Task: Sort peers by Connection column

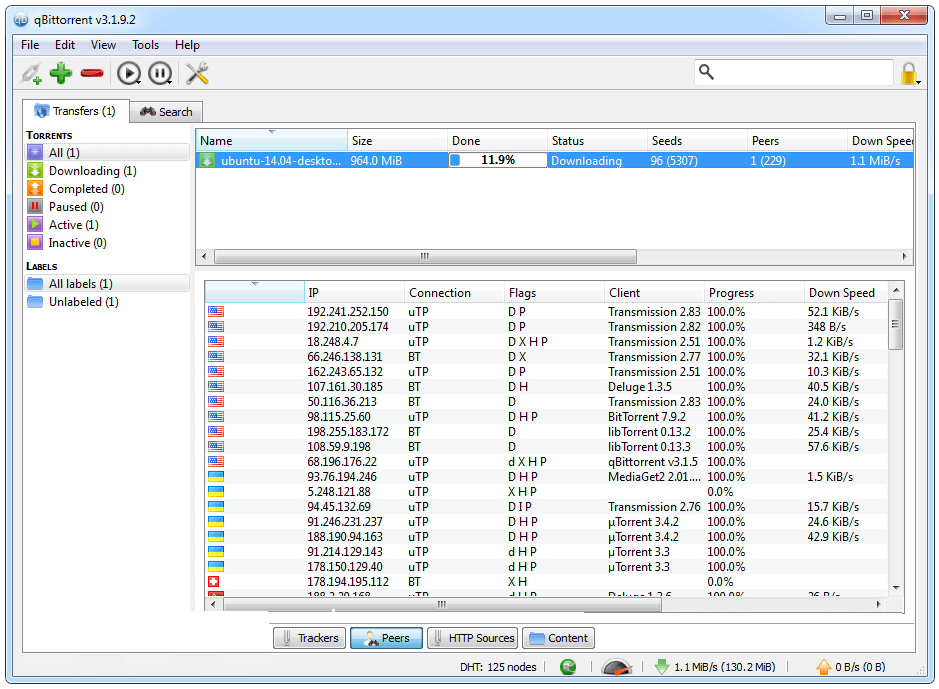Action: point(455,293)
